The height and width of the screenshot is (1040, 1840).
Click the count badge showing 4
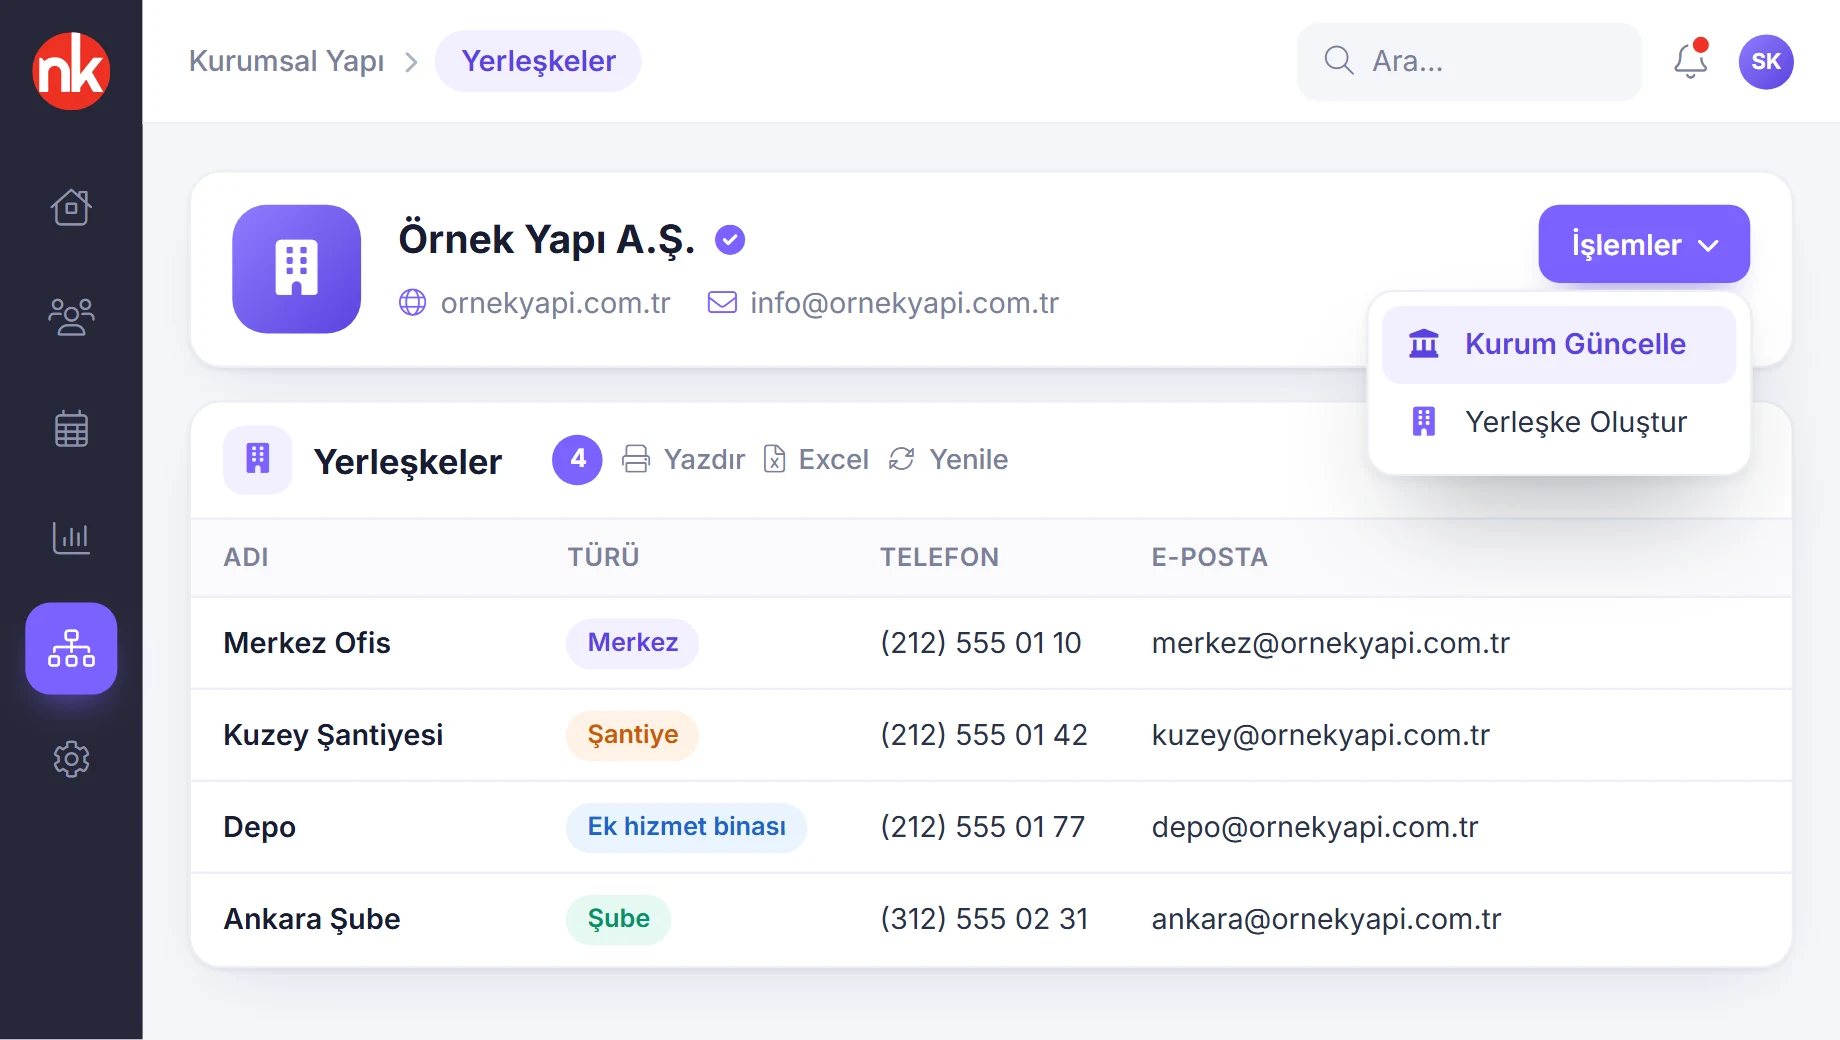click(x=577, y=460)
